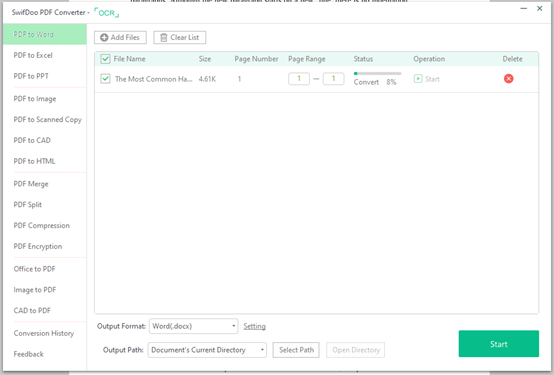The image size is (554, 375).
Task: Select Office to PDF
Action: [34, 269]
